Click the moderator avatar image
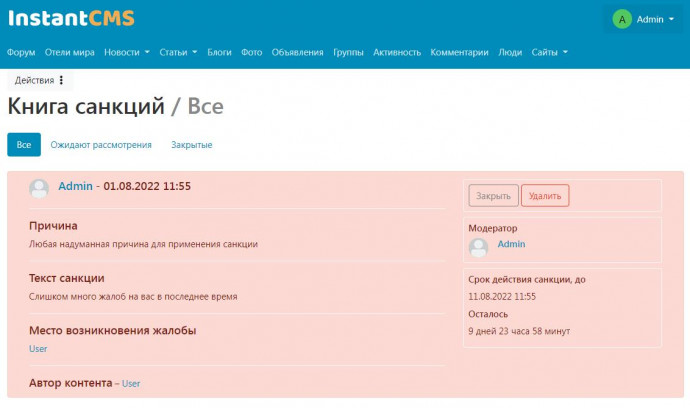Image resolution: width=690 pixels, height=408 pixels. (478, 248)
